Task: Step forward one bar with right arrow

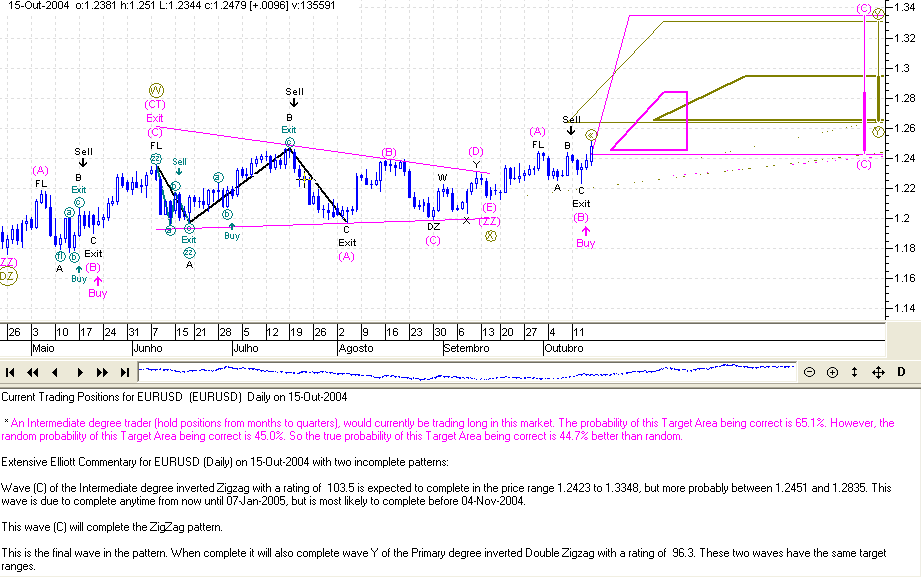Action: pos(80,372)
